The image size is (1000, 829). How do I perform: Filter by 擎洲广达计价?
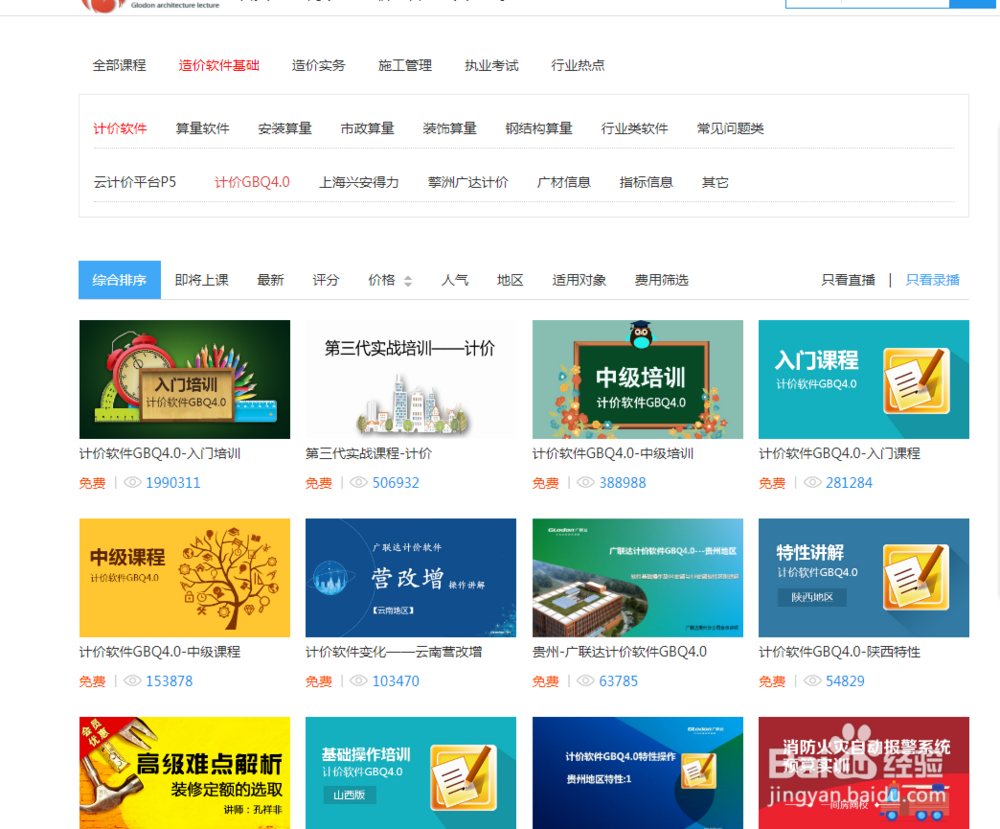(x=468, y=182)
